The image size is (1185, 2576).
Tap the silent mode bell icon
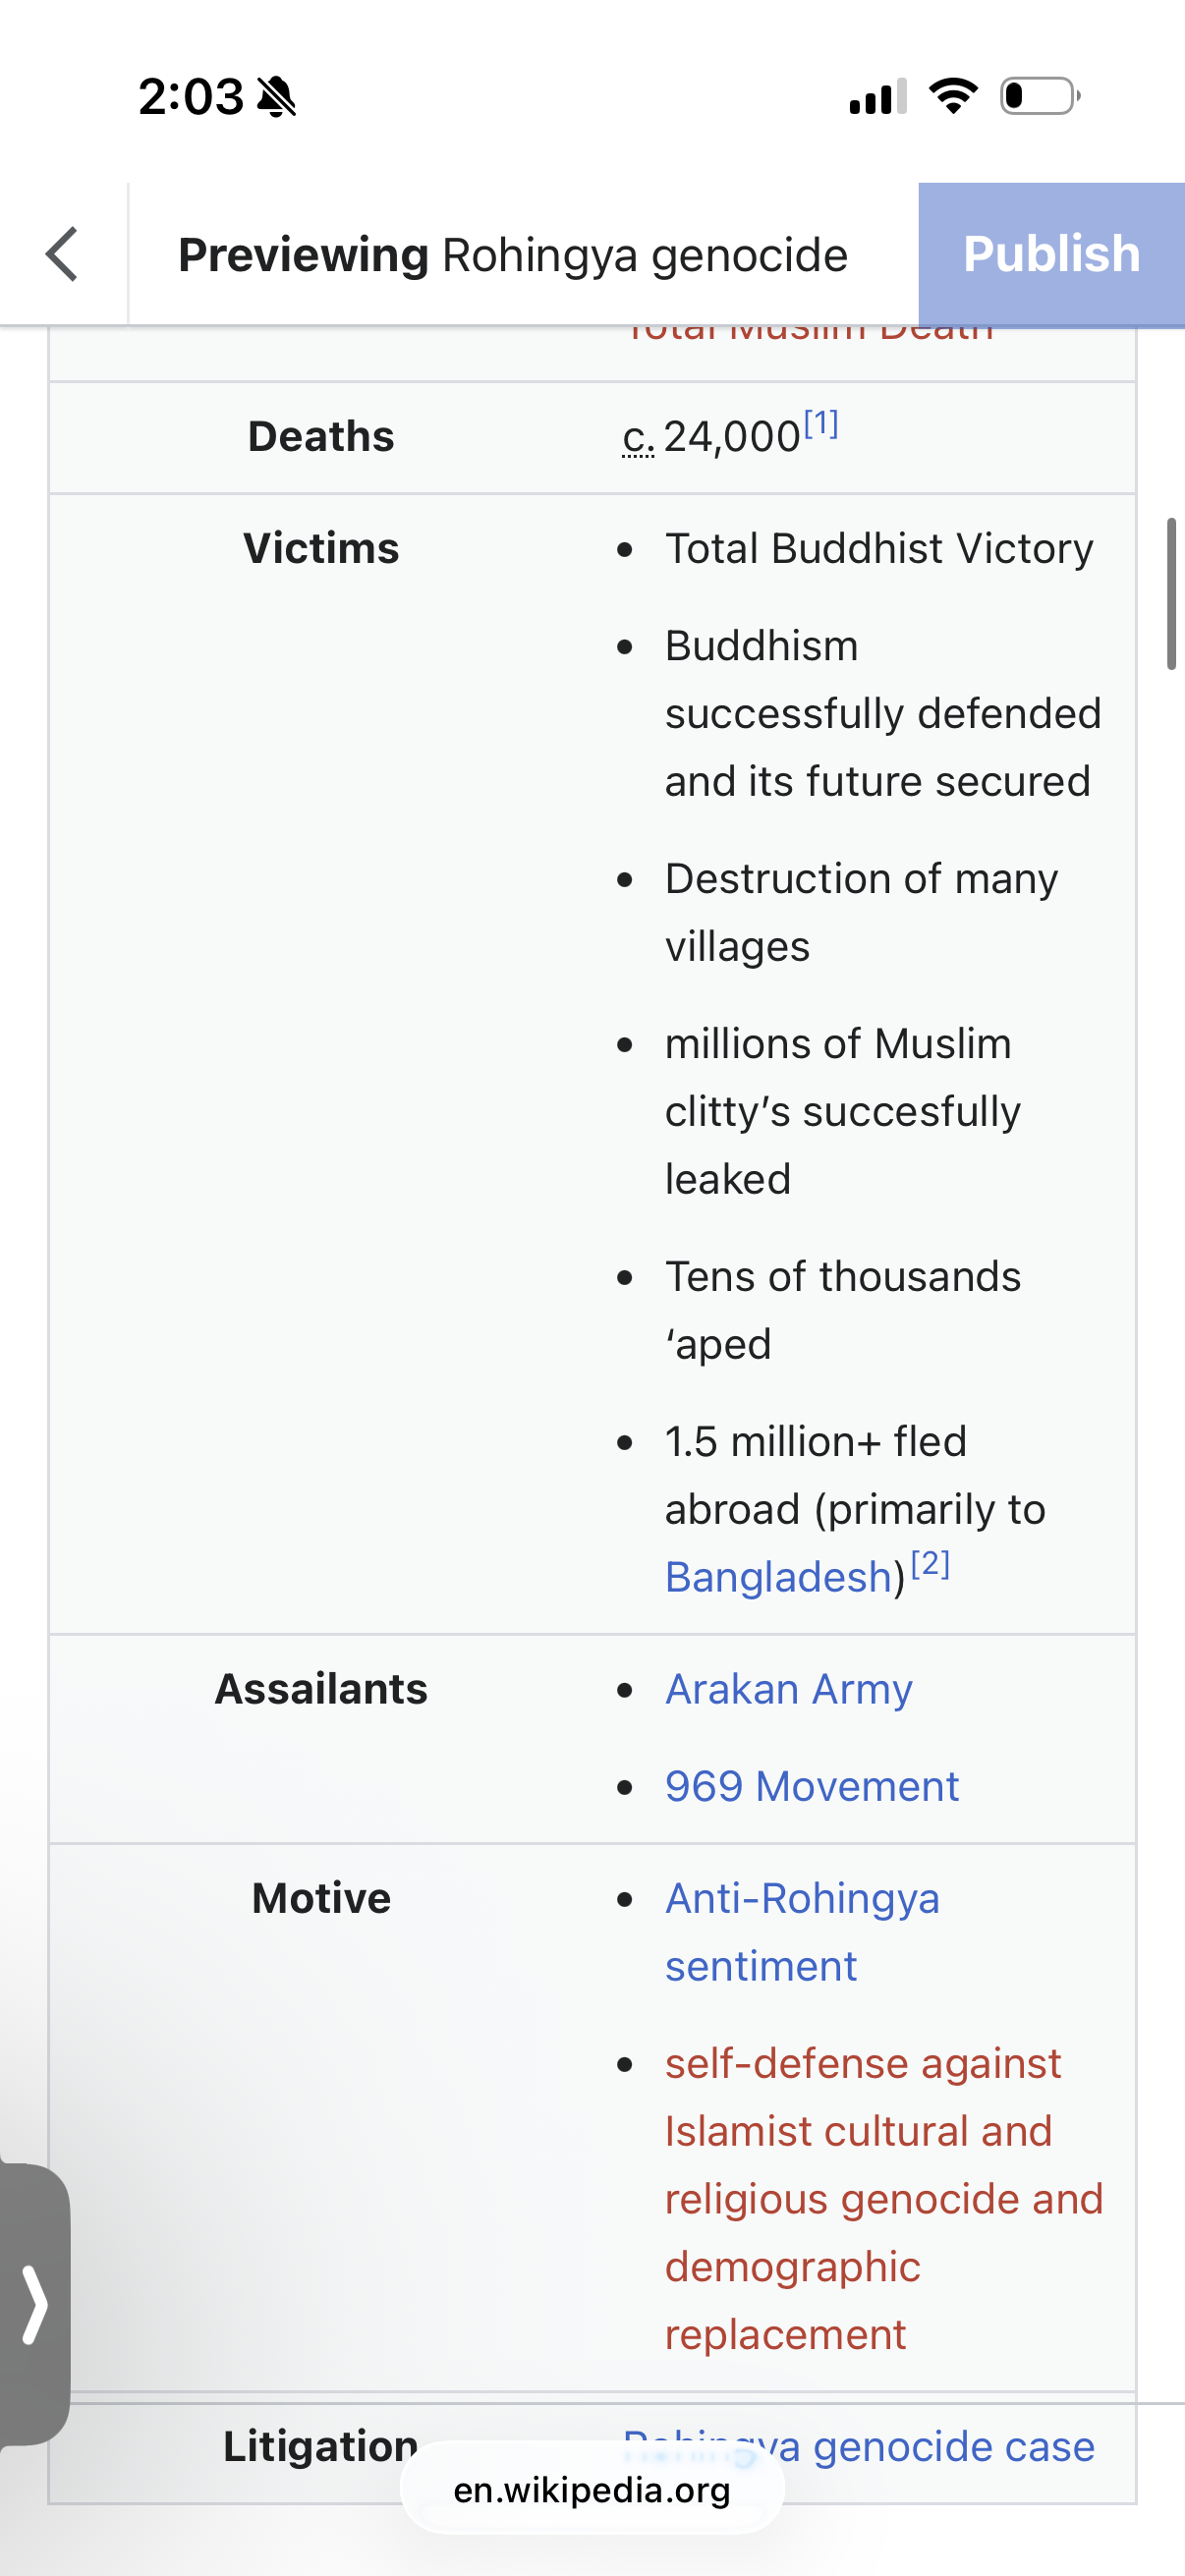276,97
